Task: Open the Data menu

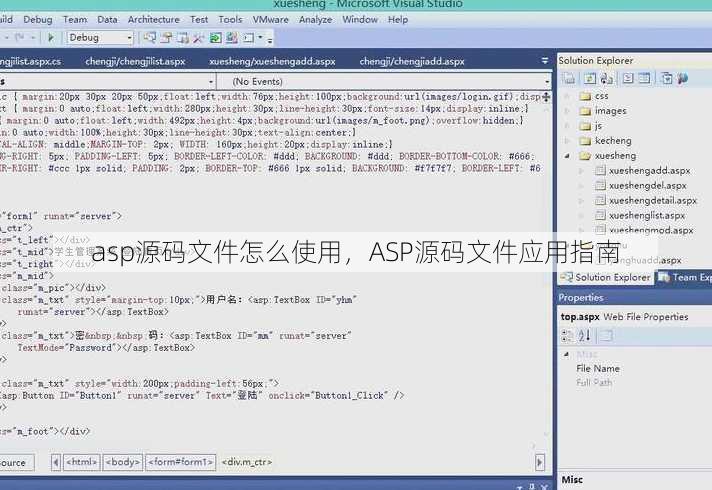Action: 107,20
